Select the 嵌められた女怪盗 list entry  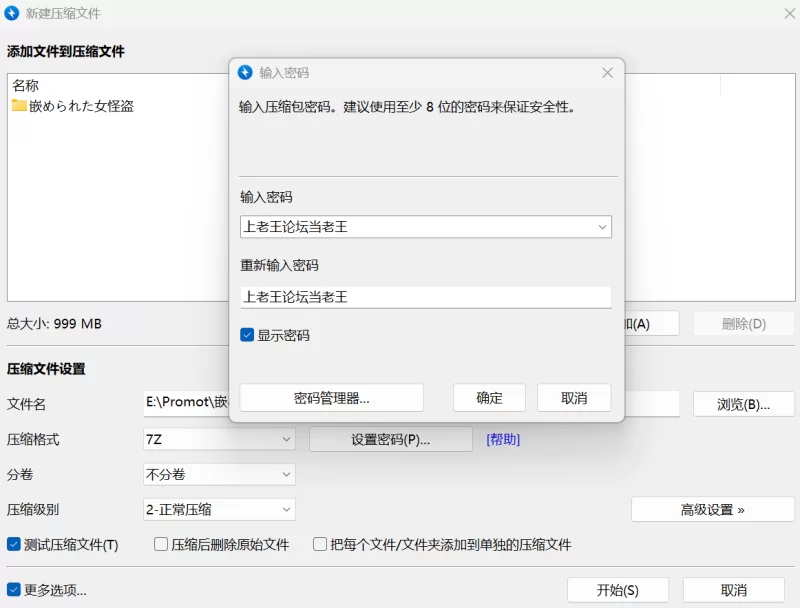point(73,106)
